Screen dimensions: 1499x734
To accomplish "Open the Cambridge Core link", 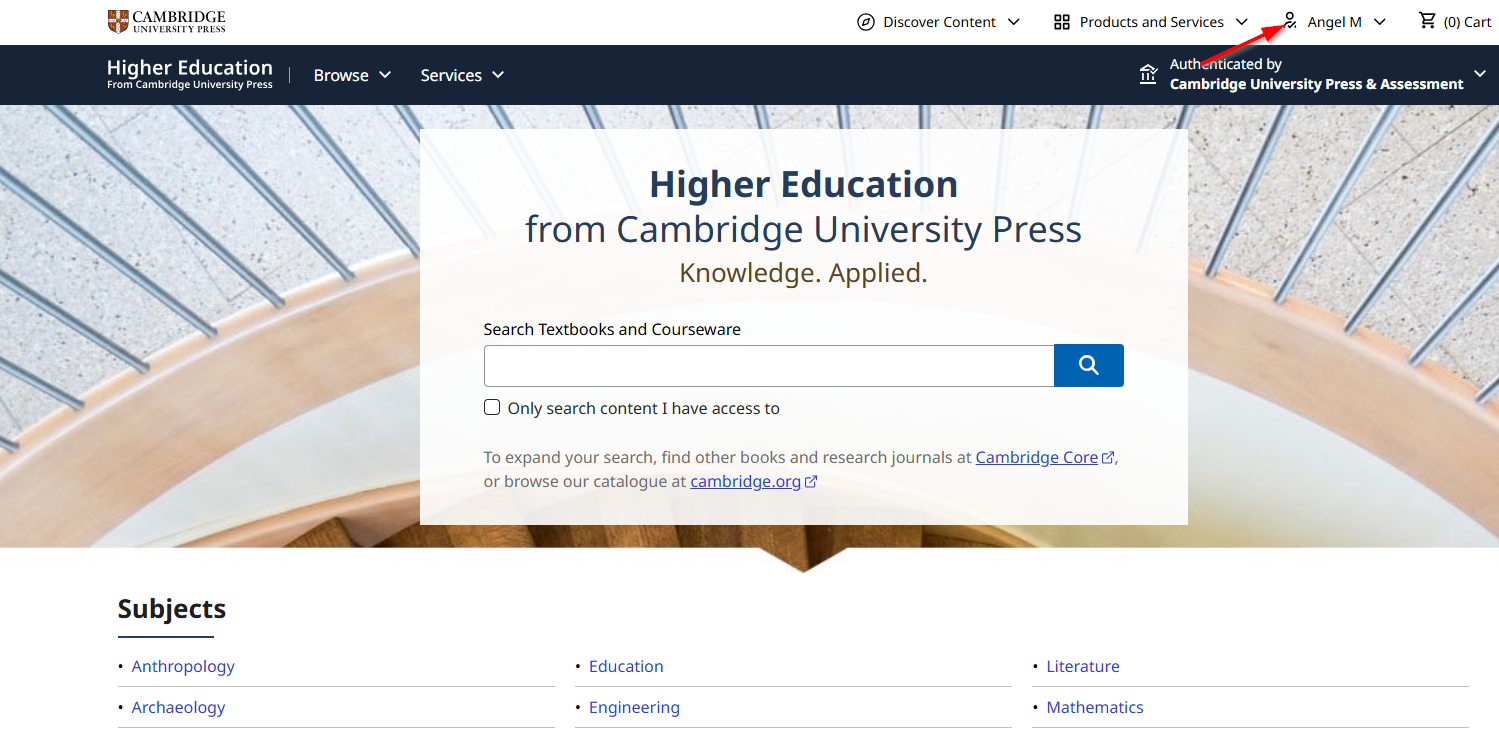I will coord(1037,457).
